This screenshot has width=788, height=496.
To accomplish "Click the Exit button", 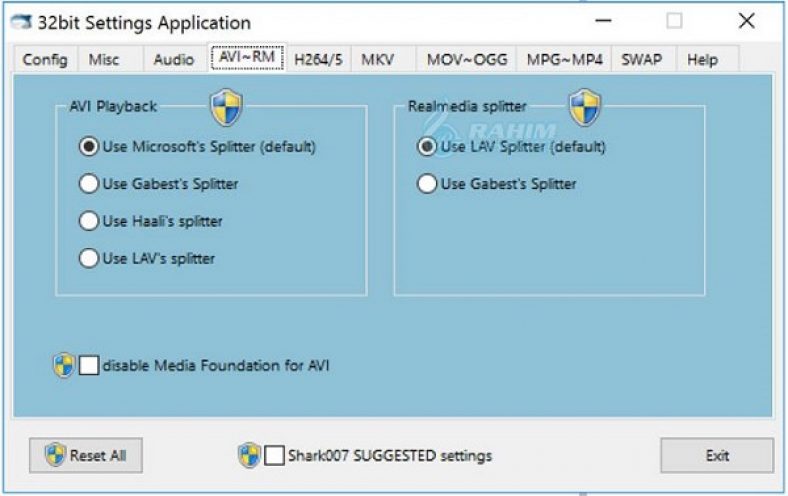I will (x=717, y=455).
